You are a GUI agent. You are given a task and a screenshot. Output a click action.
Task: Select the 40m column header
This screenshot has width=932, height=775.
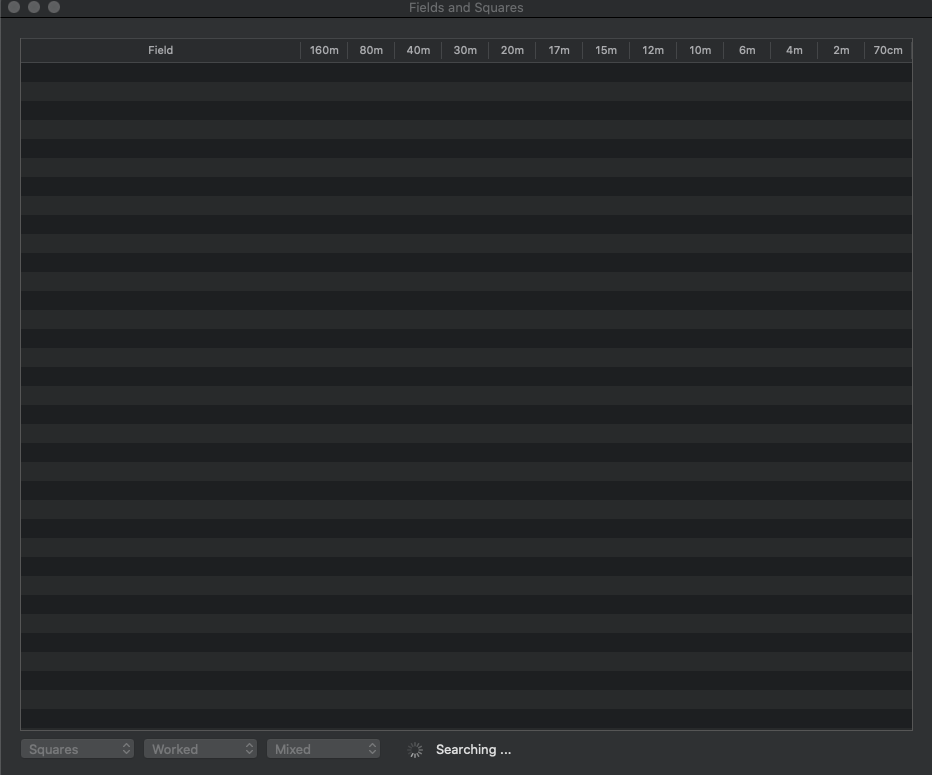click(x=418, y=50)
